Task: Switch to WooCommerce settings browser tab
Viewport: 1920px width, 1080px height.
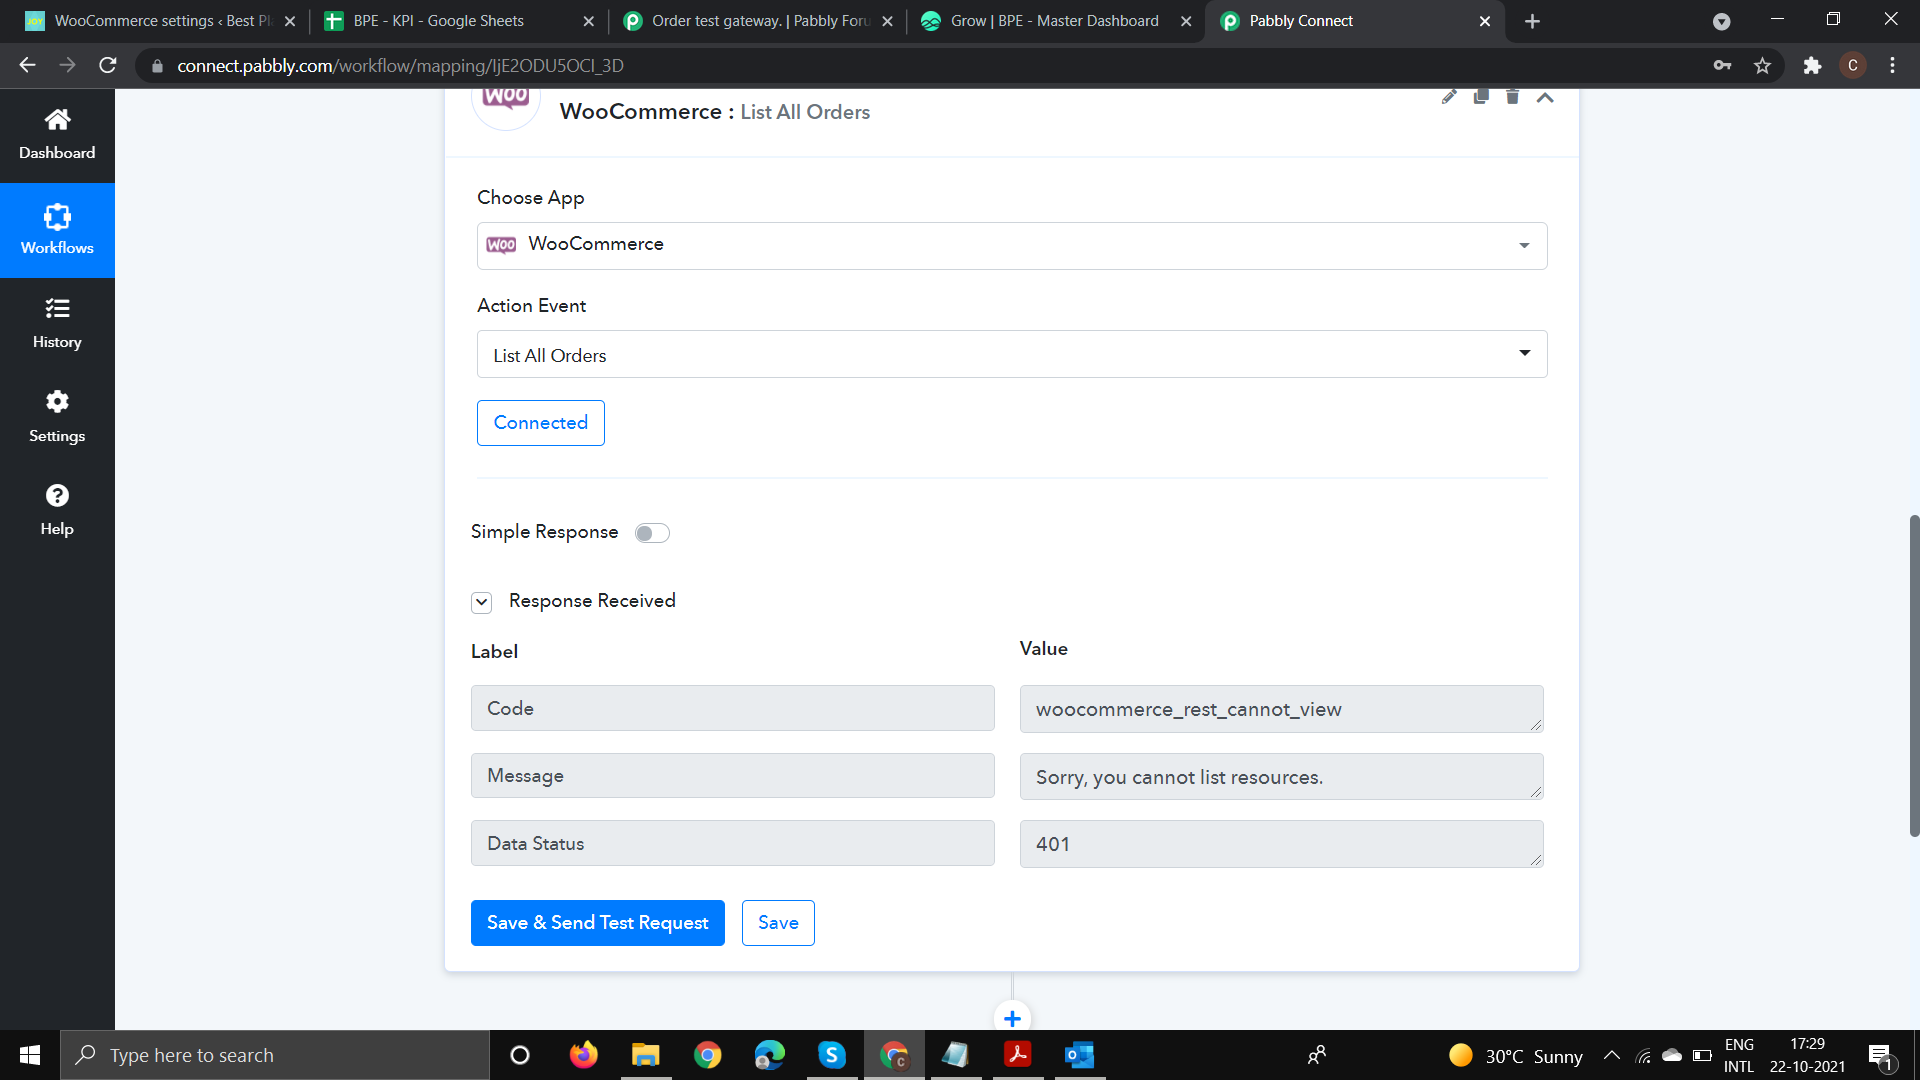Action: (x=160, y=21)
